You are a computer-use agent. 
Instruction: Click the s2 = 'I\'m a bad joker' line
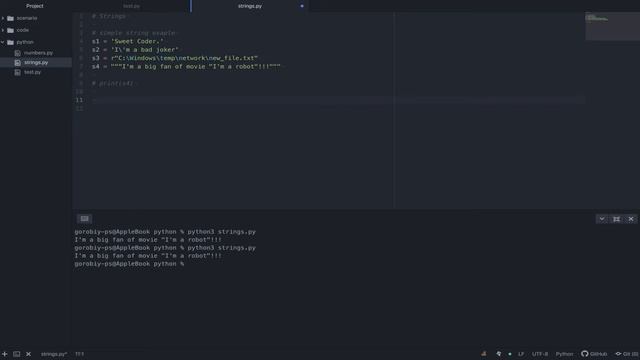pos(135,50)
